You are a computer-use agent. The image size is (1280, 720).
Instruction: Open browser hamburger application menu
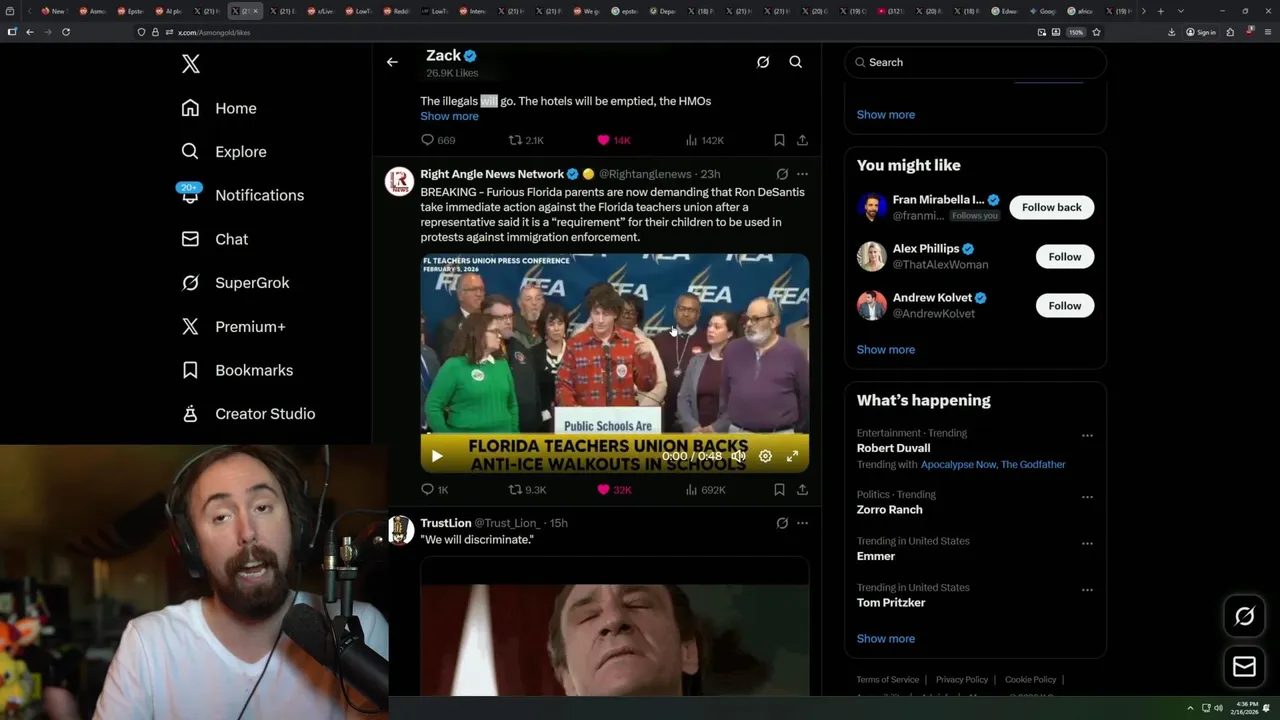click(x=1266, y=32)
